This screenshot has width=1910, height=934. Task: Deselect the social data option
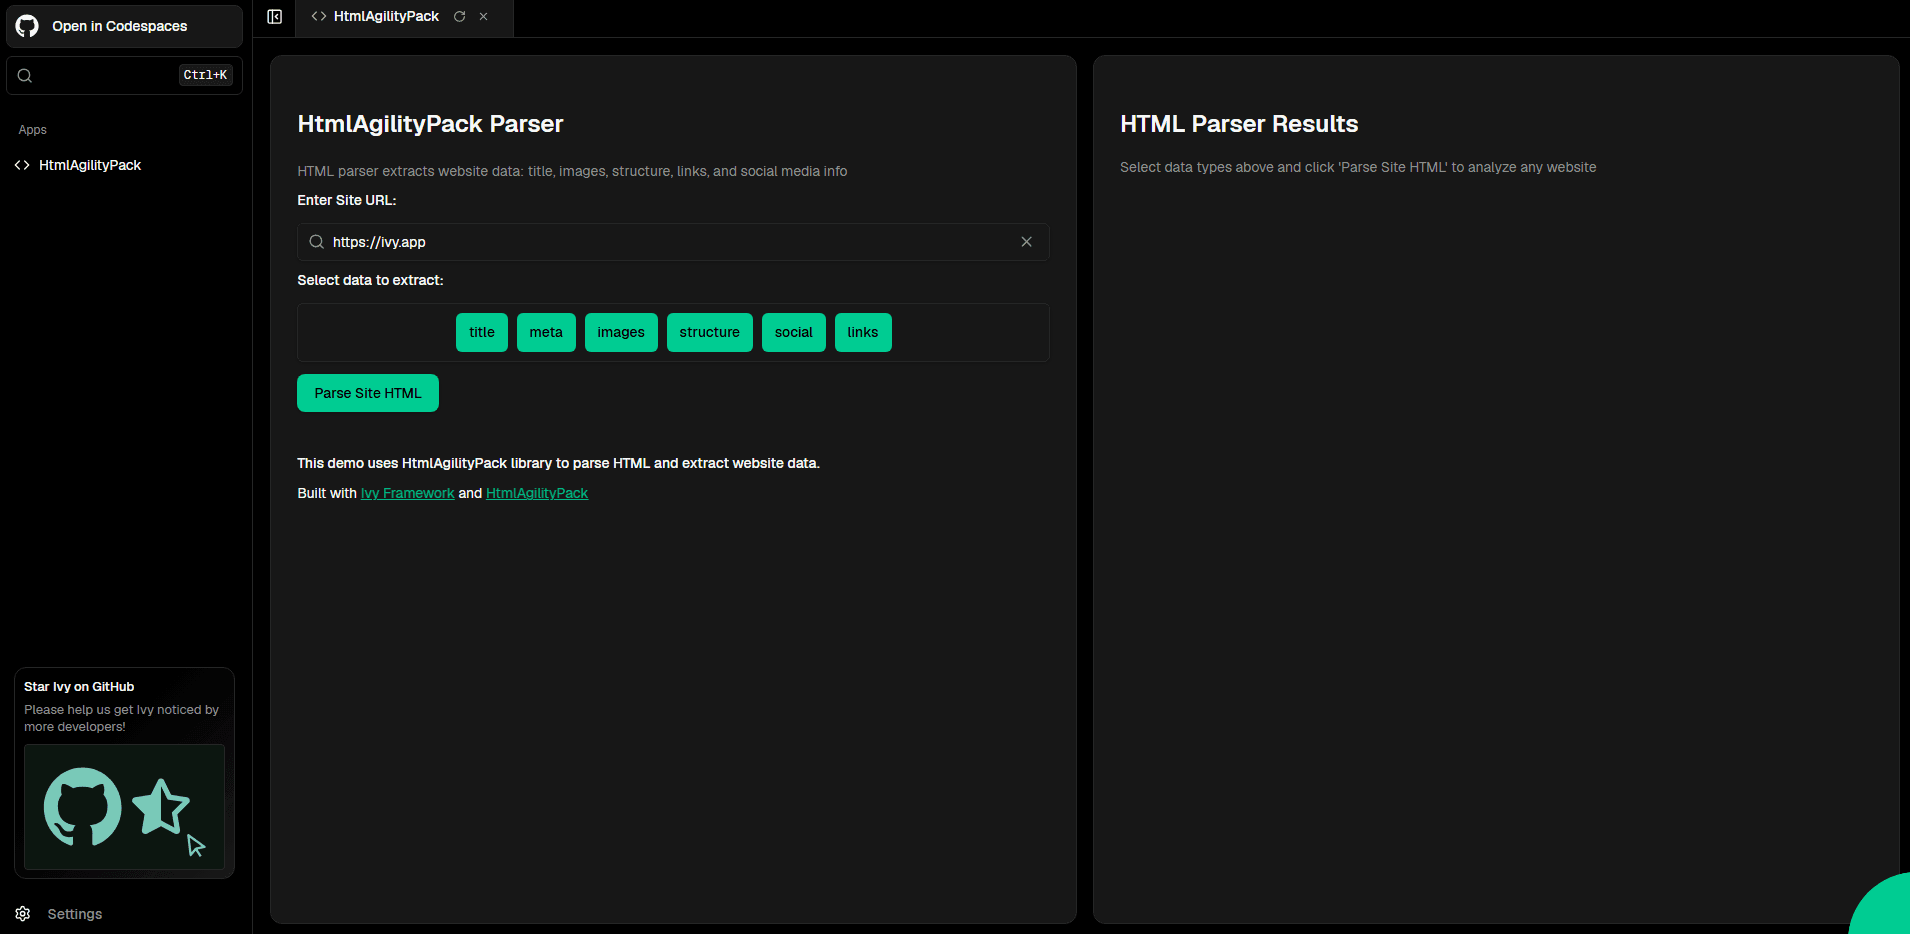point(793,333)
